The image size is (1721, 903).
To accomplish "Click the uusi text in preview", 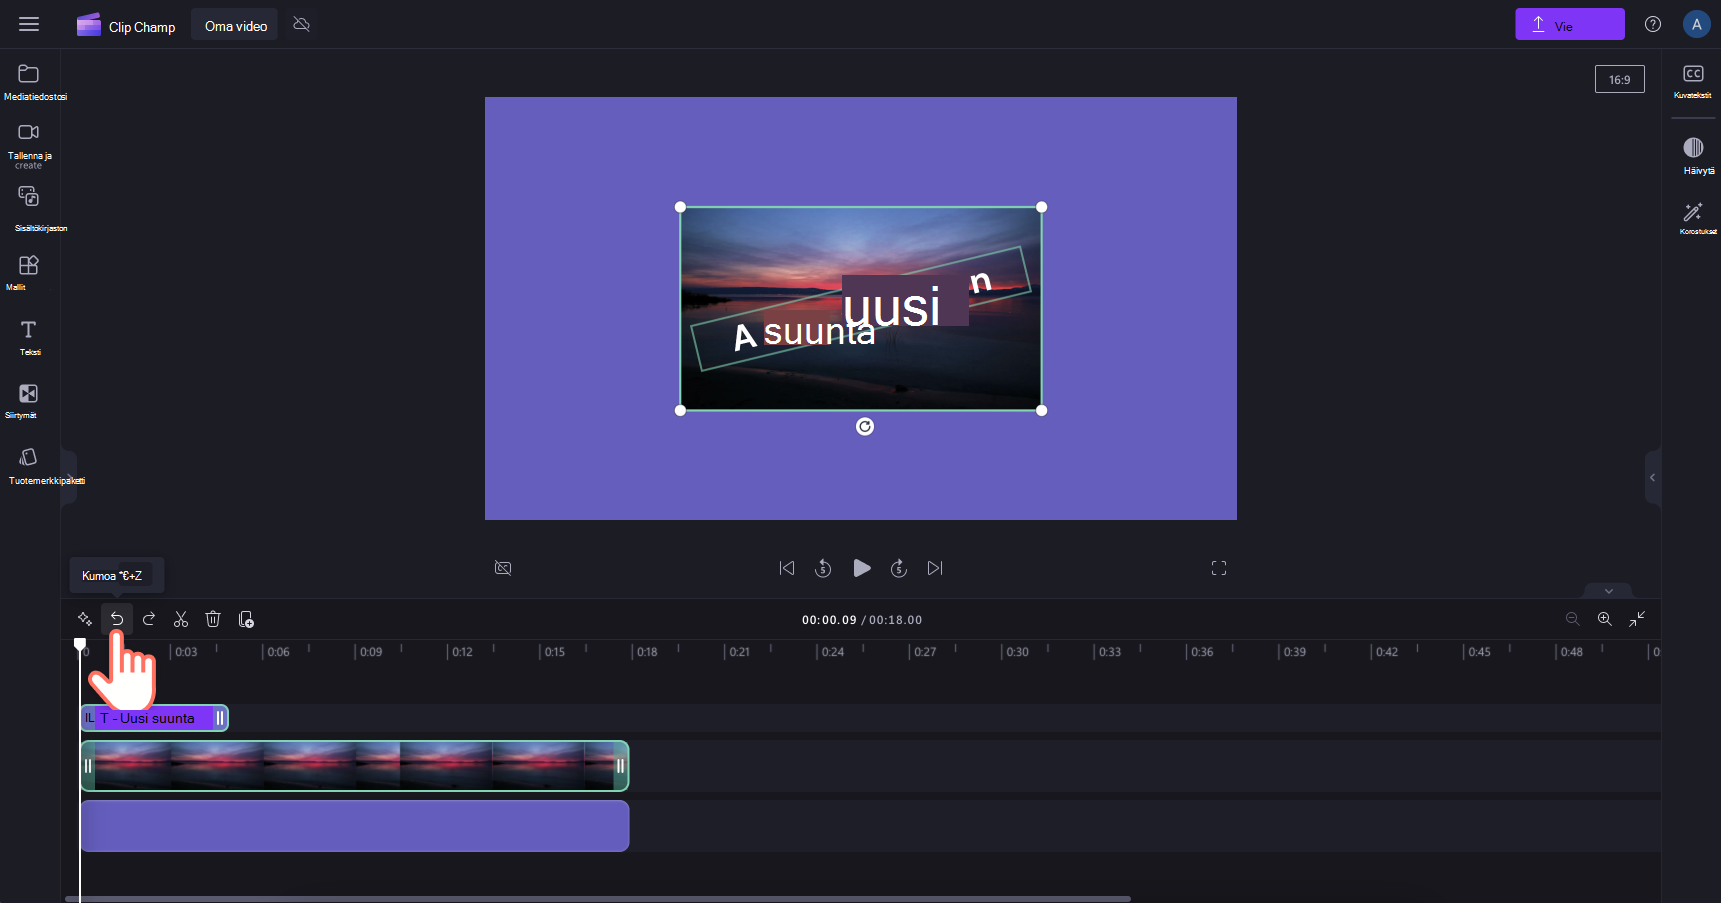I will pyautogui.click(x=892, y=307).
